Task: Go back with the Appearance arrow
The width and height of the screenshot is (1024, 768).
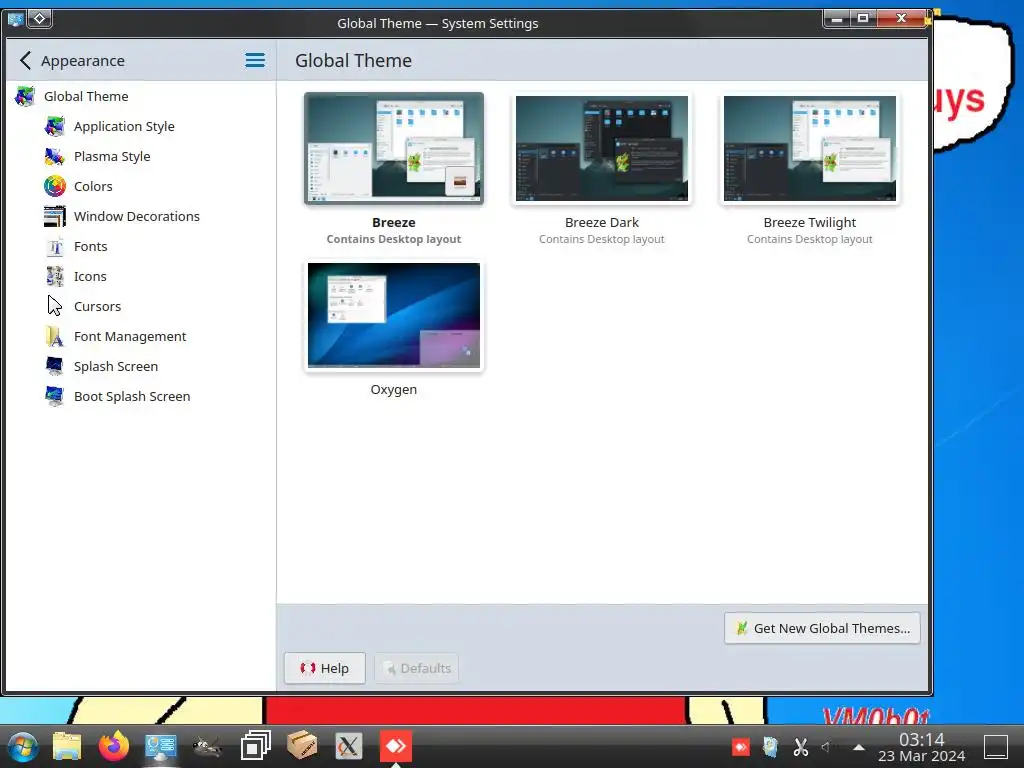Action: (25, 61)
